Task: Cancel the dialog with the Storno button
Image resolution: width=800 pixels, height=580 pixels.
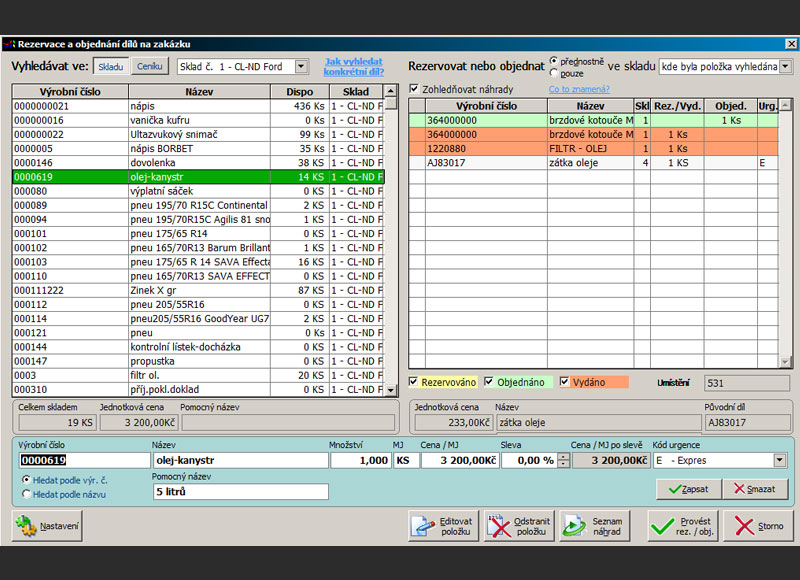Action: click(758, 526)
